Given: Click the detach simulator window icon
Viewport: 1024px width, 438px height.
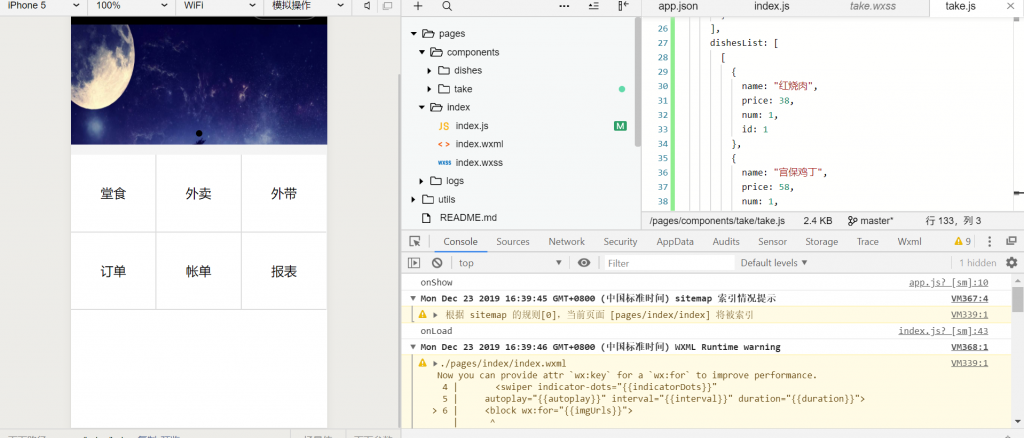Looking at the screenshot, I should pyautogui.click(x=387, y=6).
